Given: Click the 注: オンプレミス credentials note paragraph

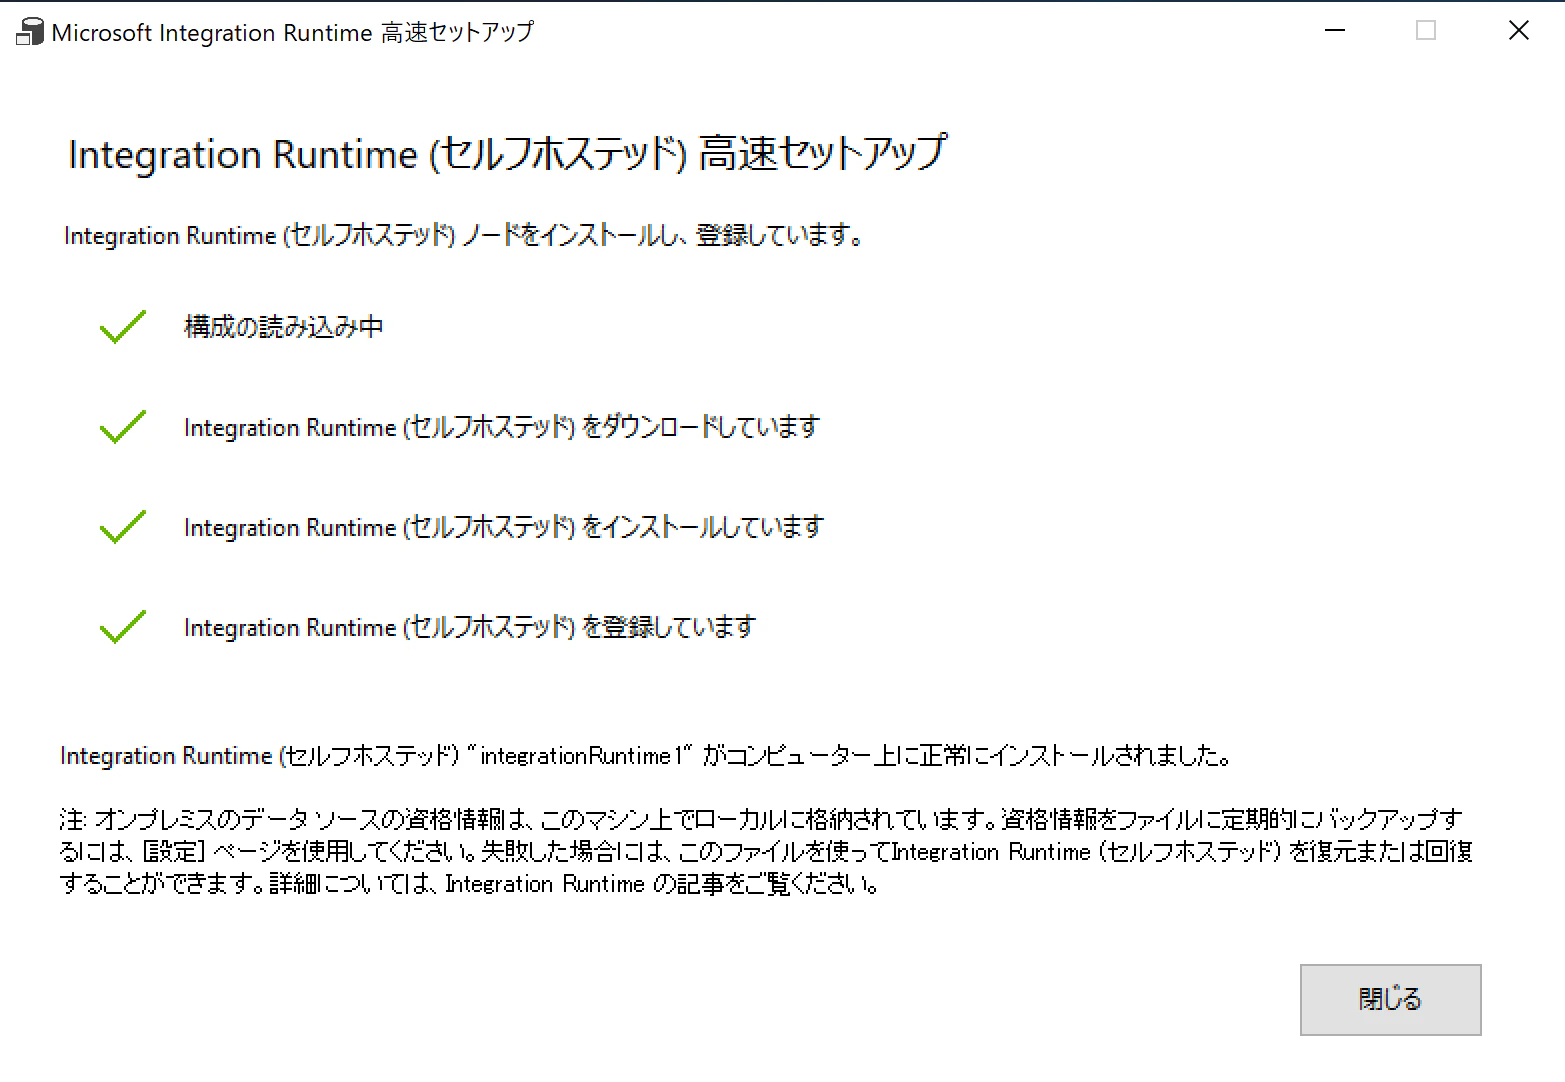Looking at the screenshot, I should [x=766, y=851].
